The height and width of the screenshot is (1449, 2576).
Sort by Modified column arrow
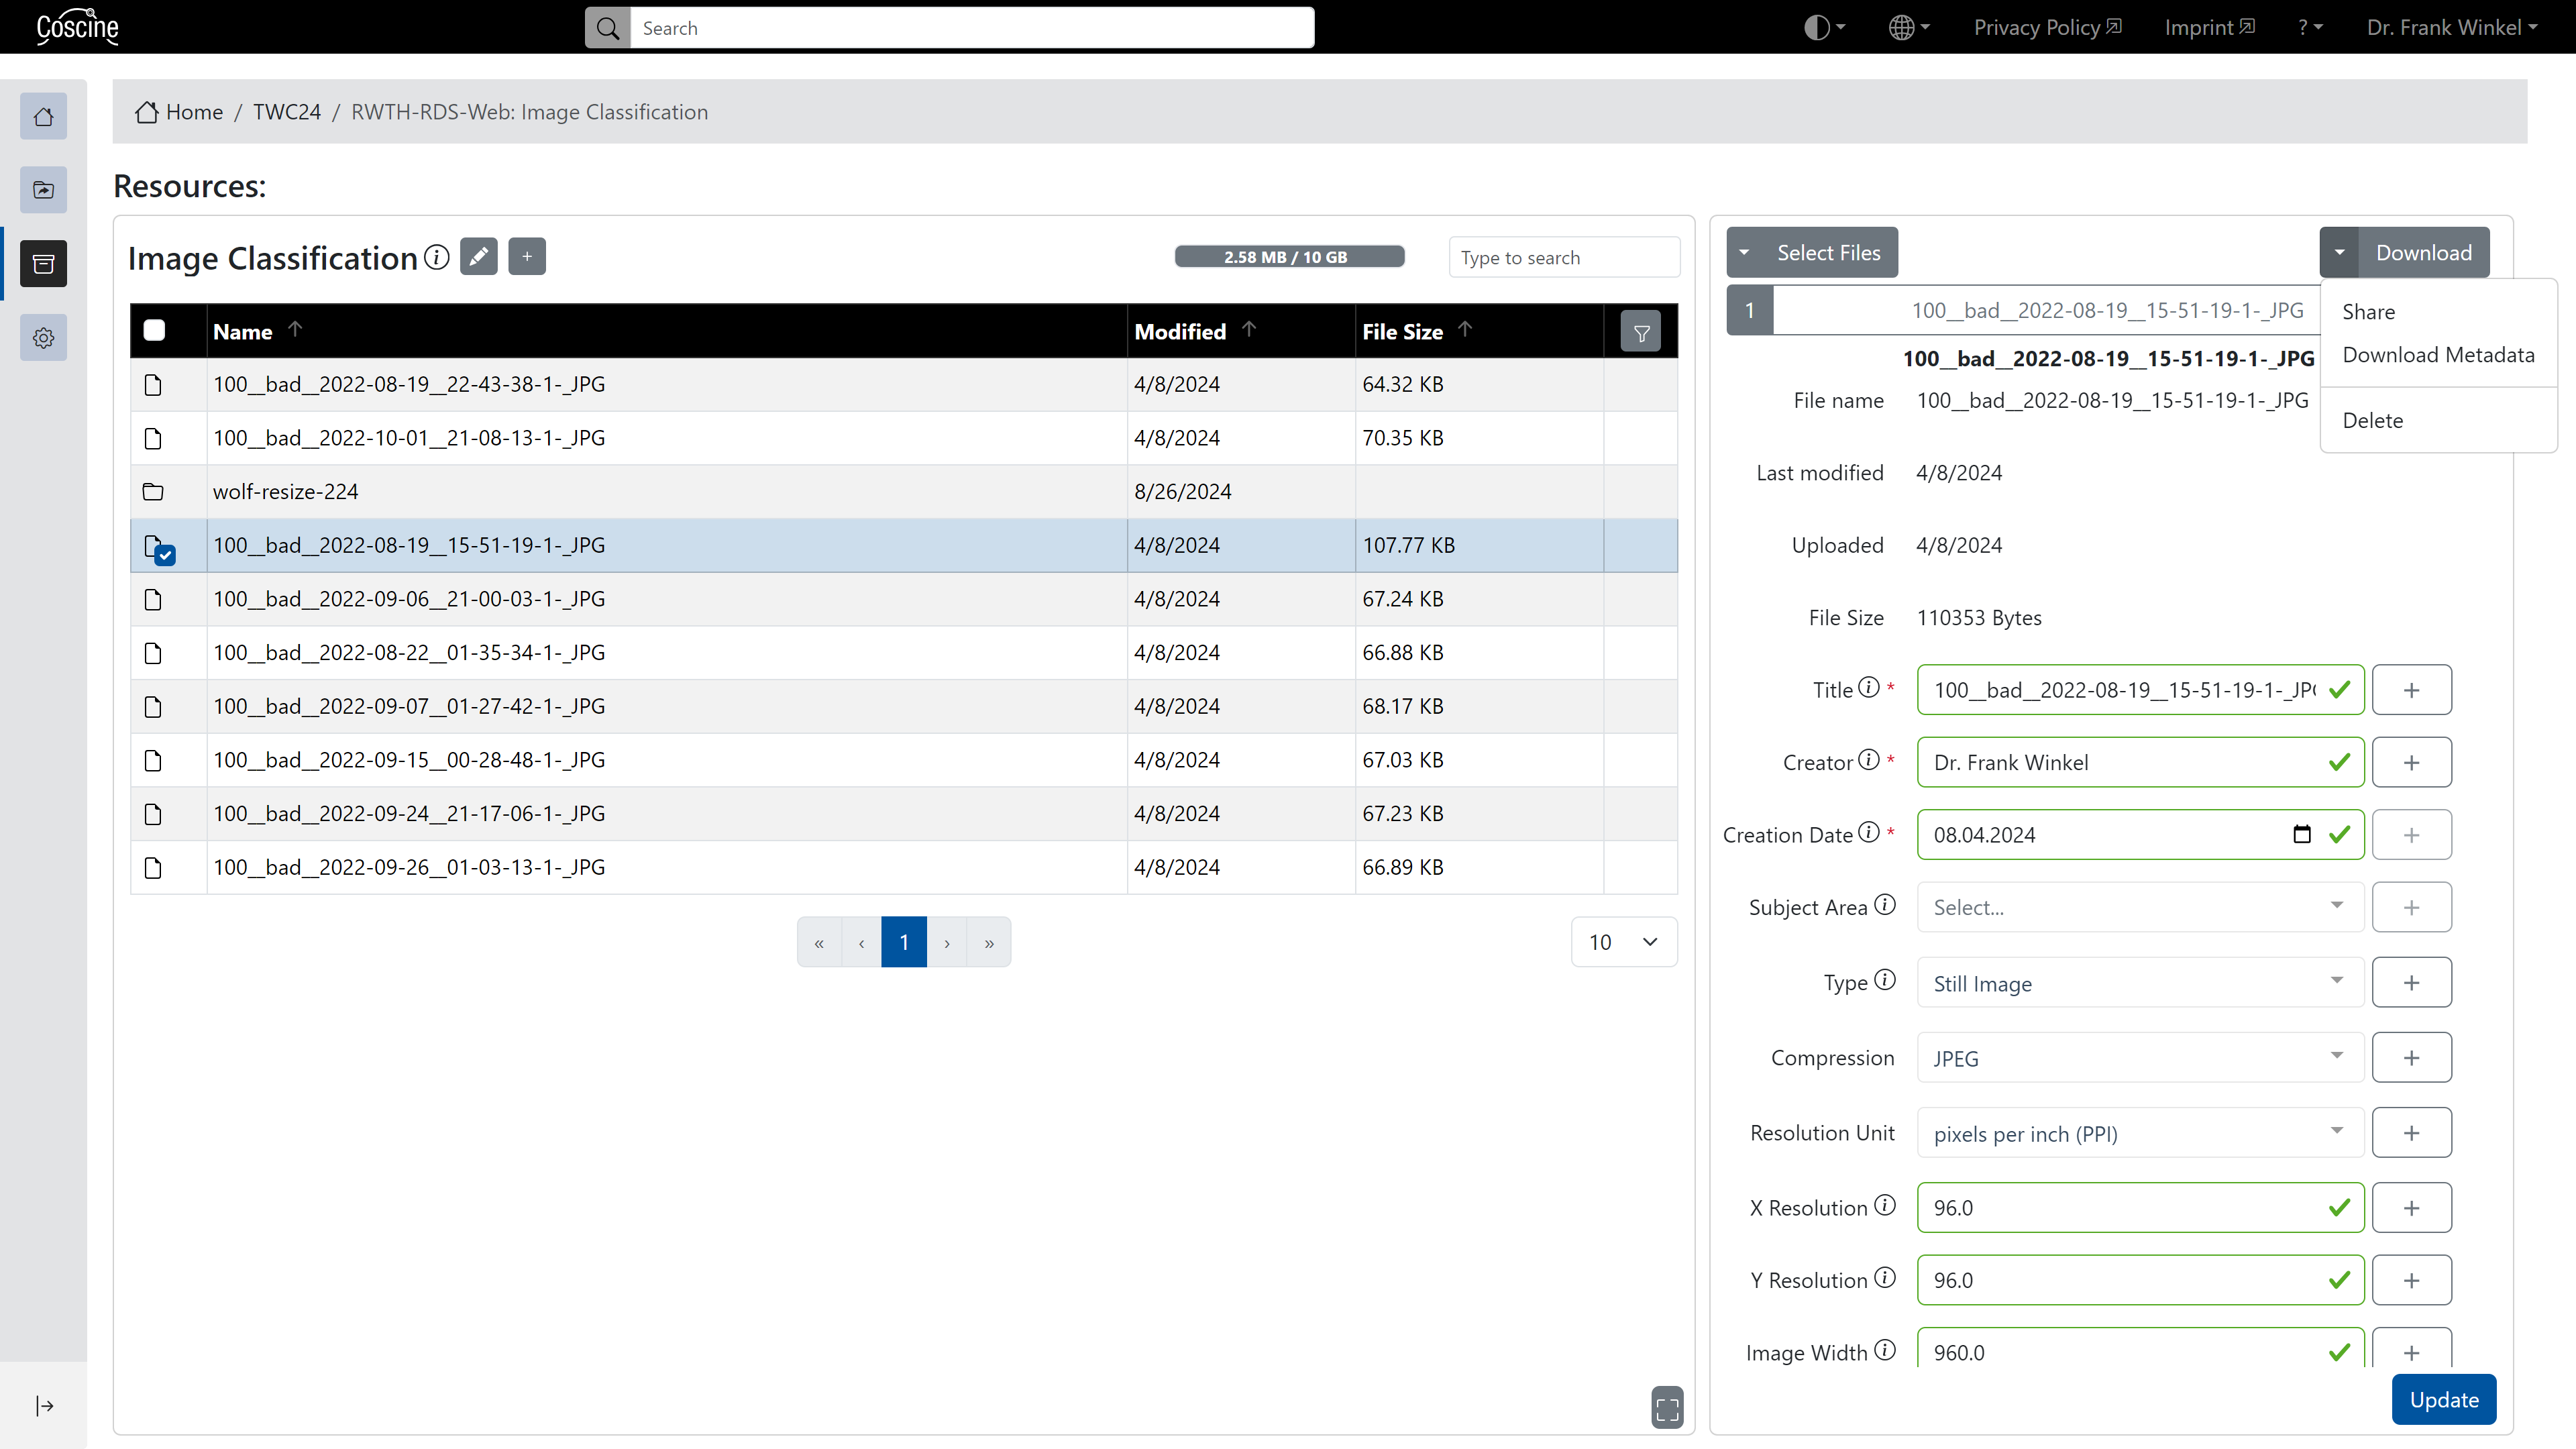click(x=1249, y=329)
